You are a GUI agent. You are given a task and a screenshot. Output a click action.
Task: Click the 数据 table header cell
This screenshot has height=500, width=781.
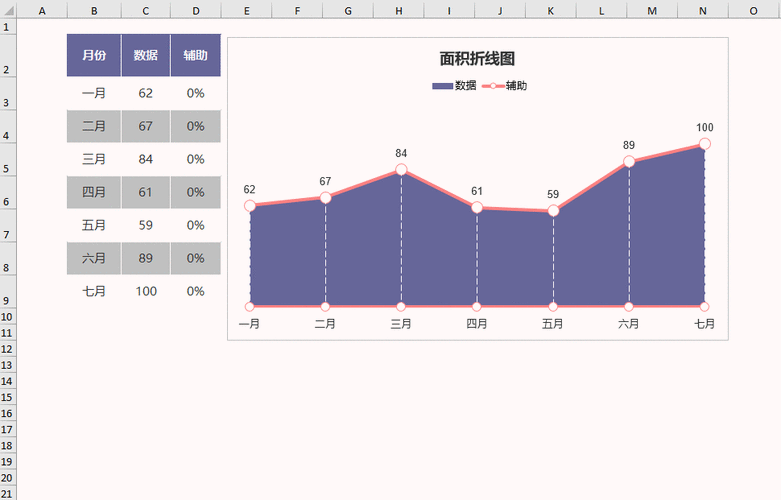coord(146,55)
